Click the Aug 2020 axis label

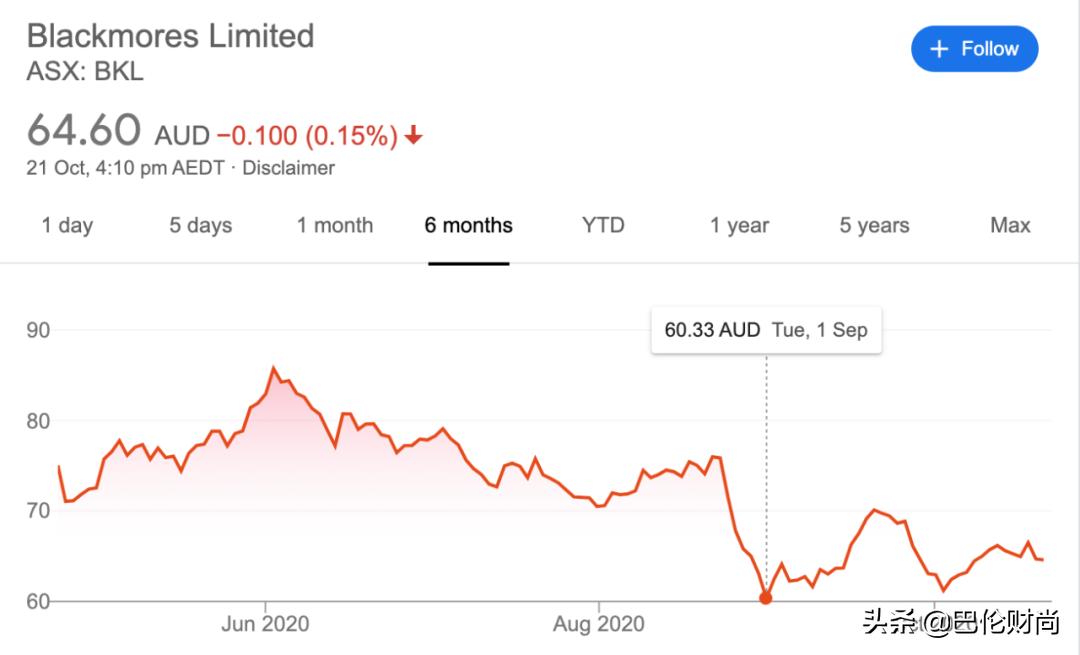(599, 624)
